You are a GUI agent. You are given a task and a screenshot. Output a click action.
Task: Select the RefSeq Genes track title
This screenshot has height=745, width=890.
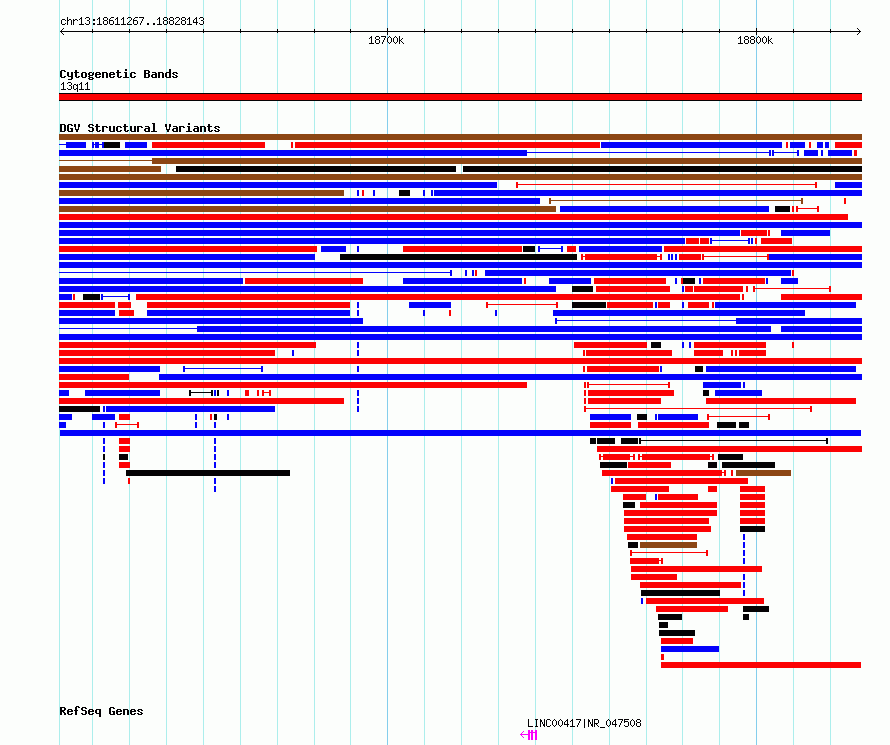pyautogui.click(x=101, y=711)
